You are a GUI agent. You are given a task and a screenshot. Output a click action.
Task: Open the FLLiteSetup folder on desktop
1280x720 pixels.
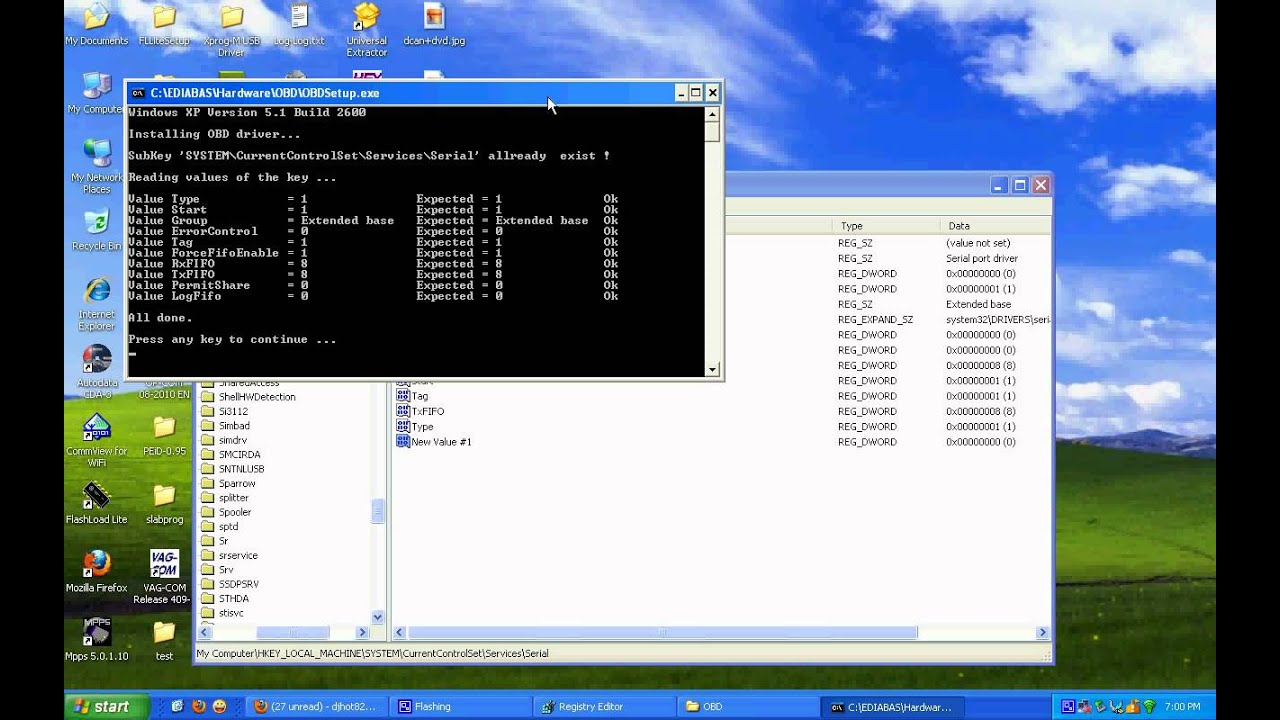click(164, 25)
